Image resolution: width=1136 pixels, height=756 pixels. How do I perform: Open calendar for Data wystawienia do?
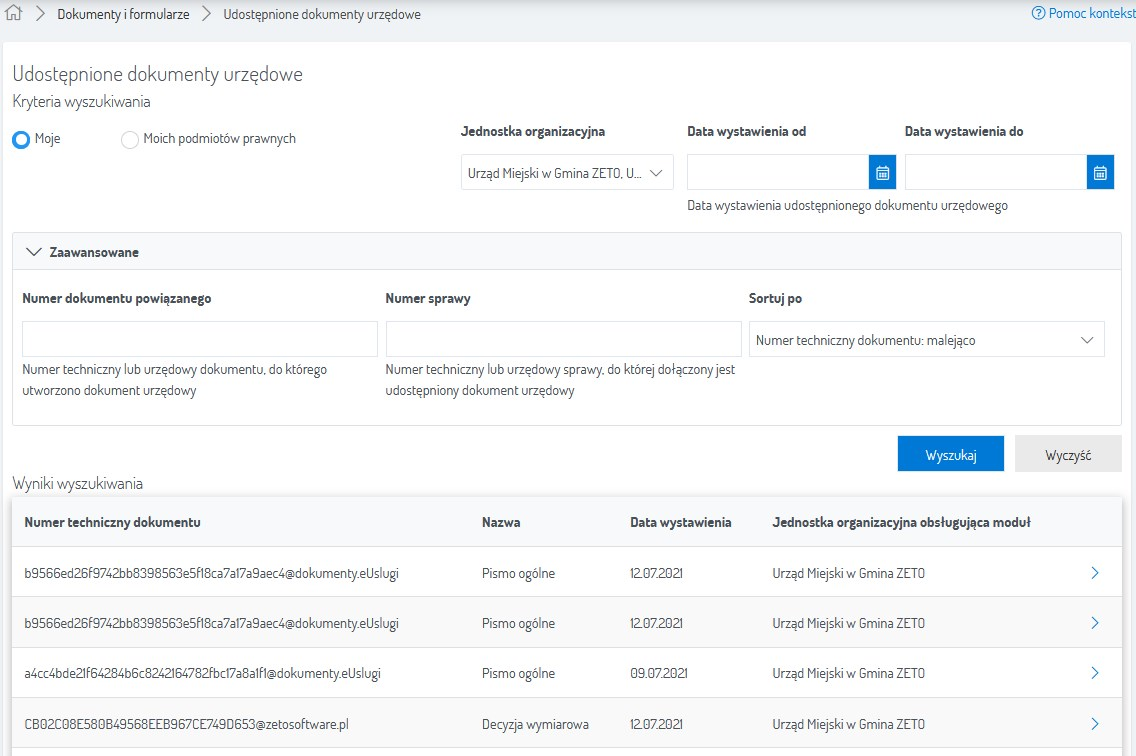click(x=1100, y=173)
